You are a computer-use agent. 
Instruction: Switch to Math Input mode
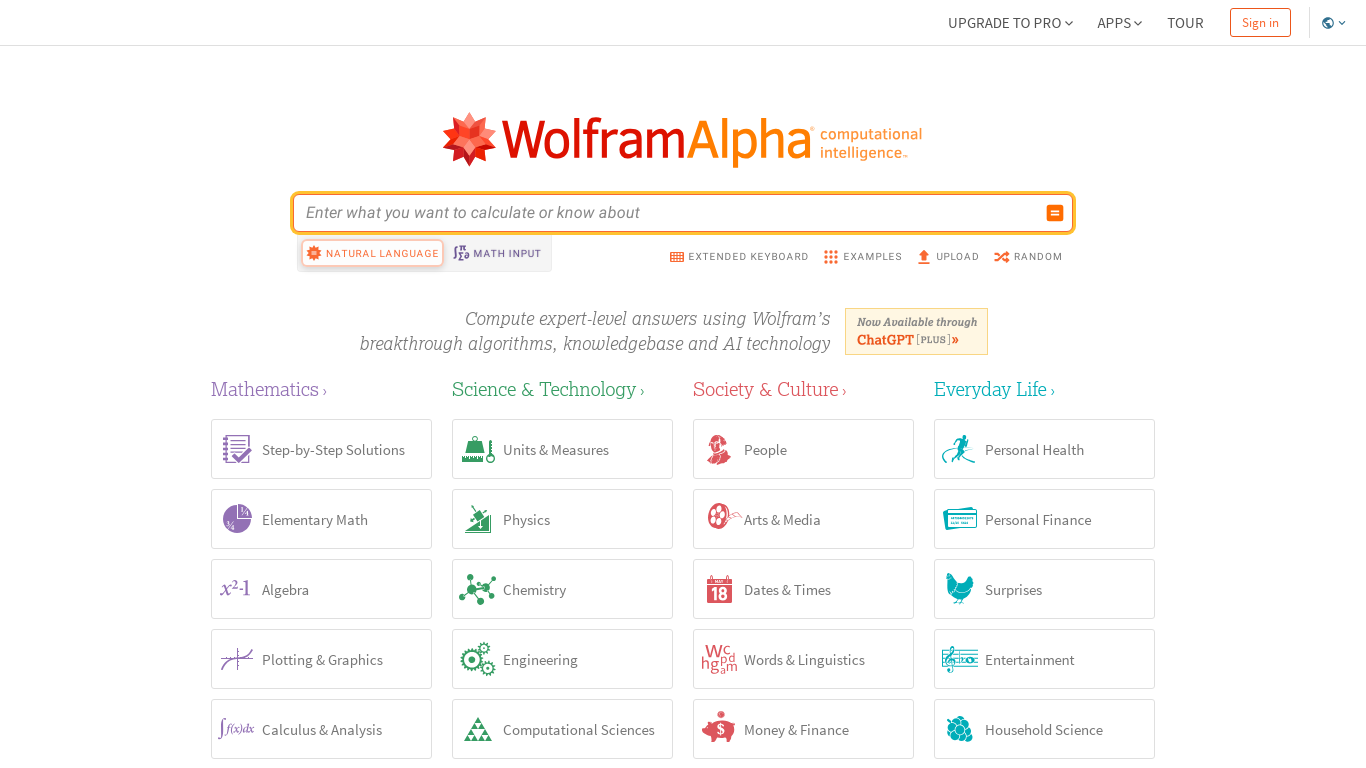[496, 252]
